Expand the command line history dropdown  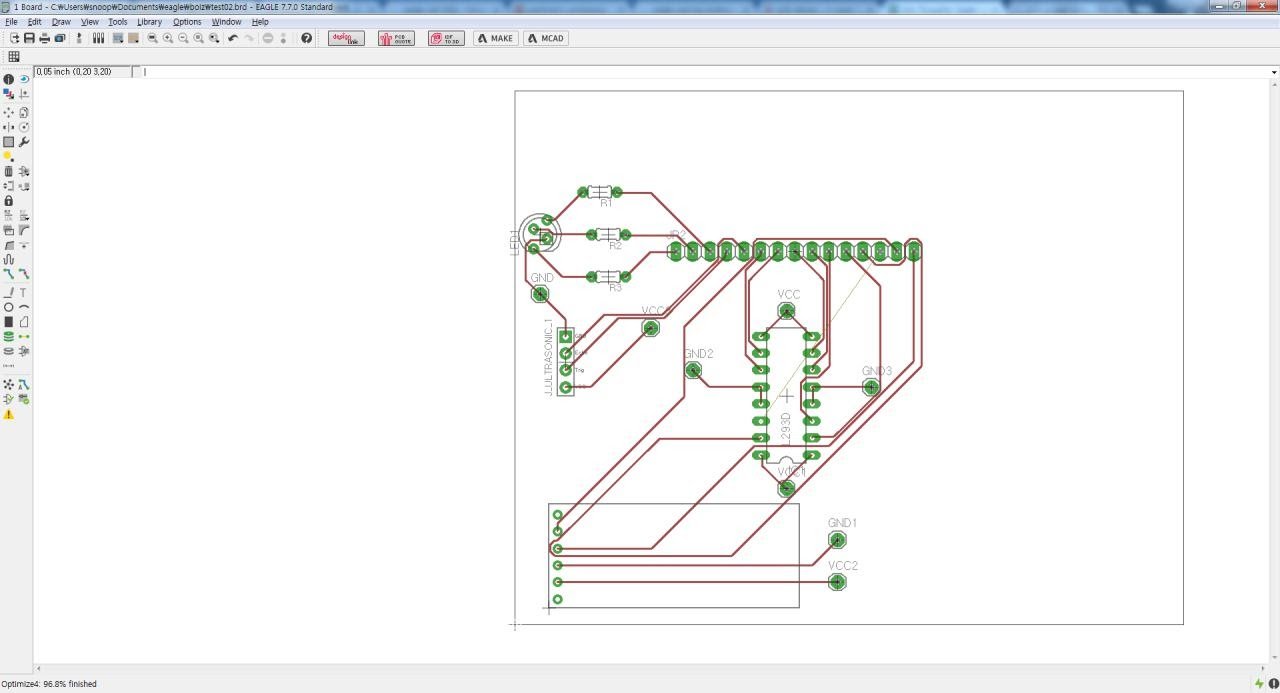point(1273,72)
